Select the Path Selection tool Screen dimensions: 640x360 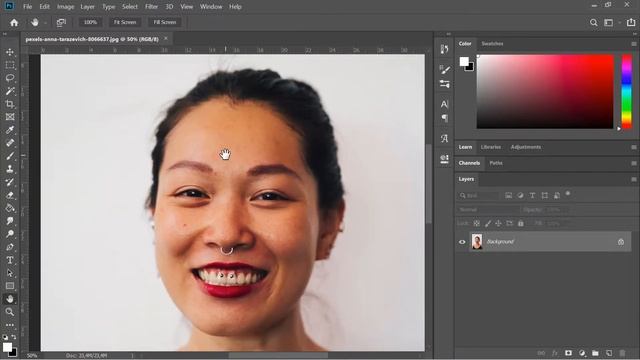pyautogui.click(x=10, y=273)
